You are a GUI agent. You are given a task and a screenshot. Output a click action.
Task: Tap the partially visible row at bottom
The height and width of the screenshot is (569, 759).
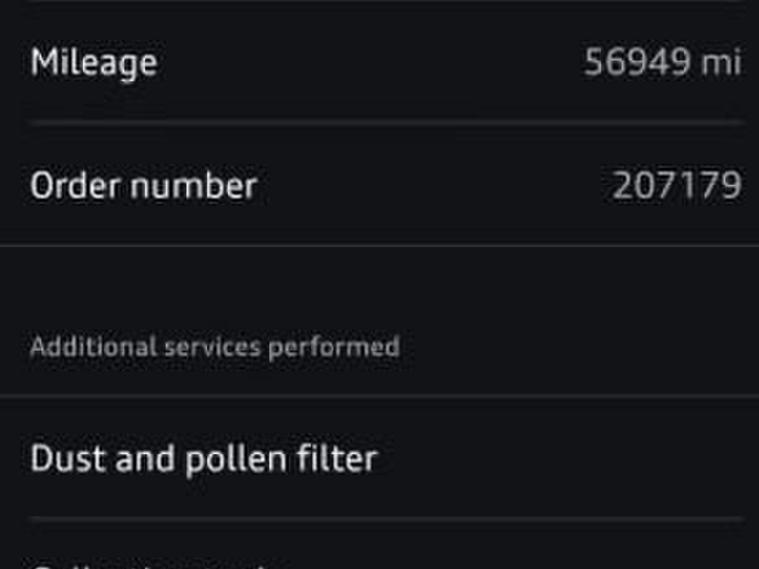coord(150,562)
